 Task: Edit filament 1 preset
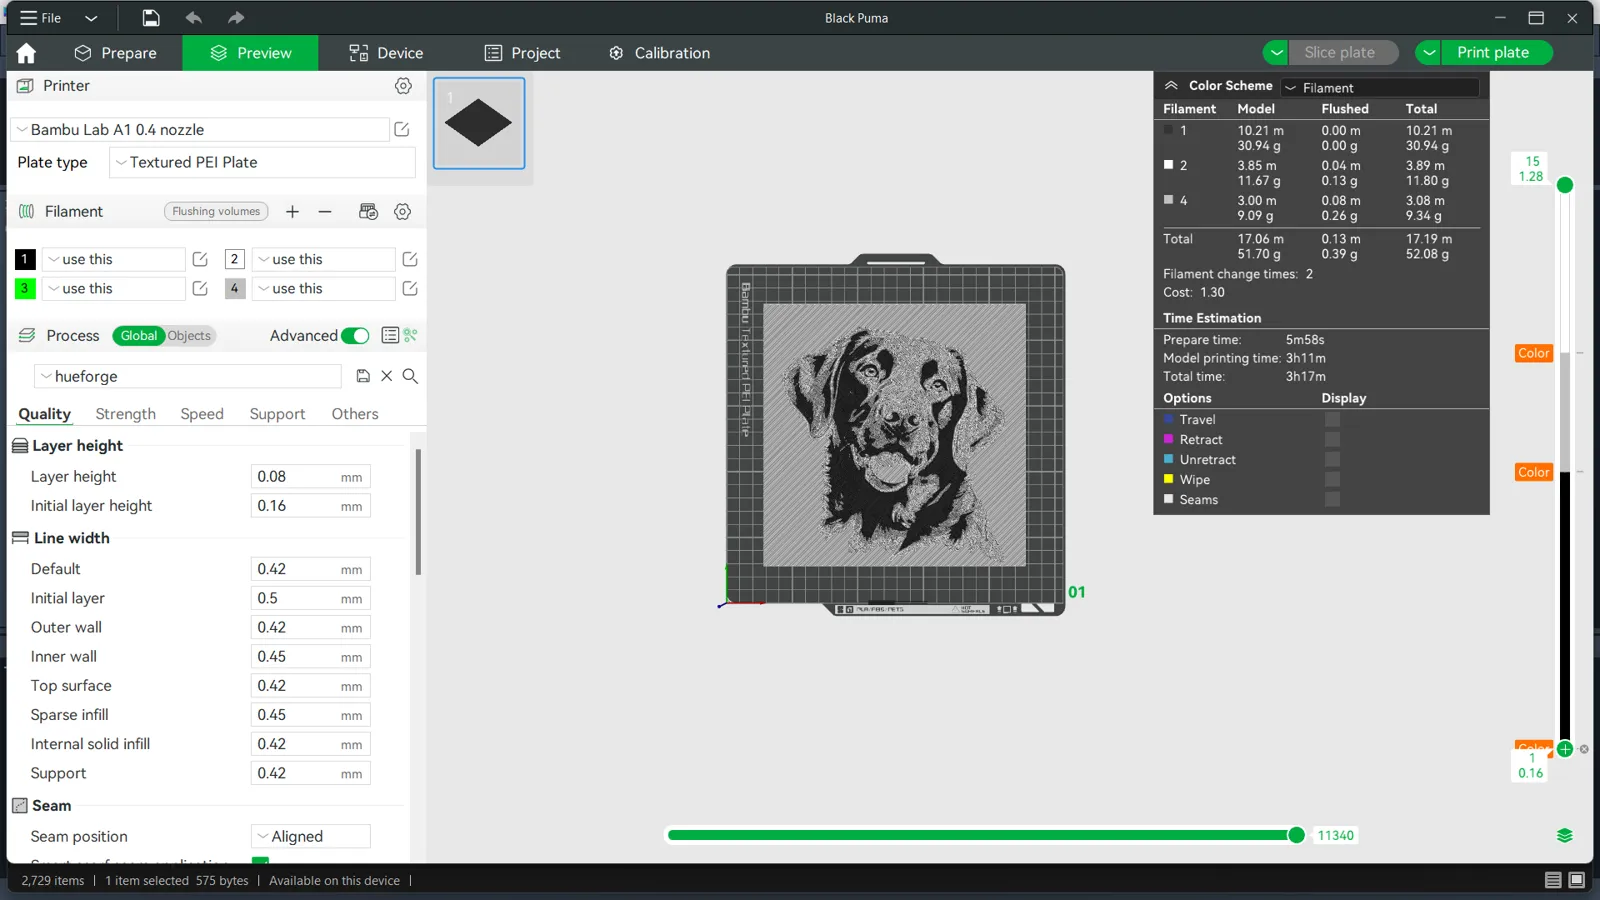point(200,259)
